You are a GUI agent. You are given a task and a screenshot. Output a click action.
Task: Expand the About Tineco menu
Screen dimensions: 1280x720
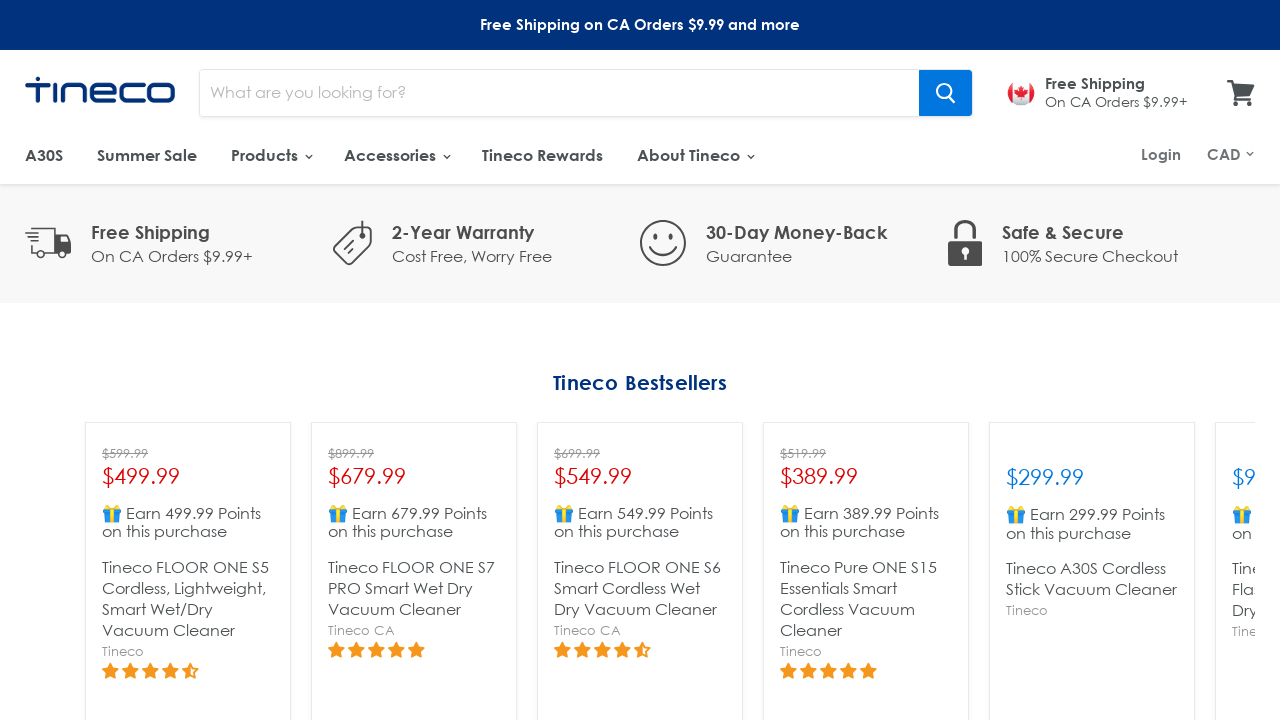695,156
